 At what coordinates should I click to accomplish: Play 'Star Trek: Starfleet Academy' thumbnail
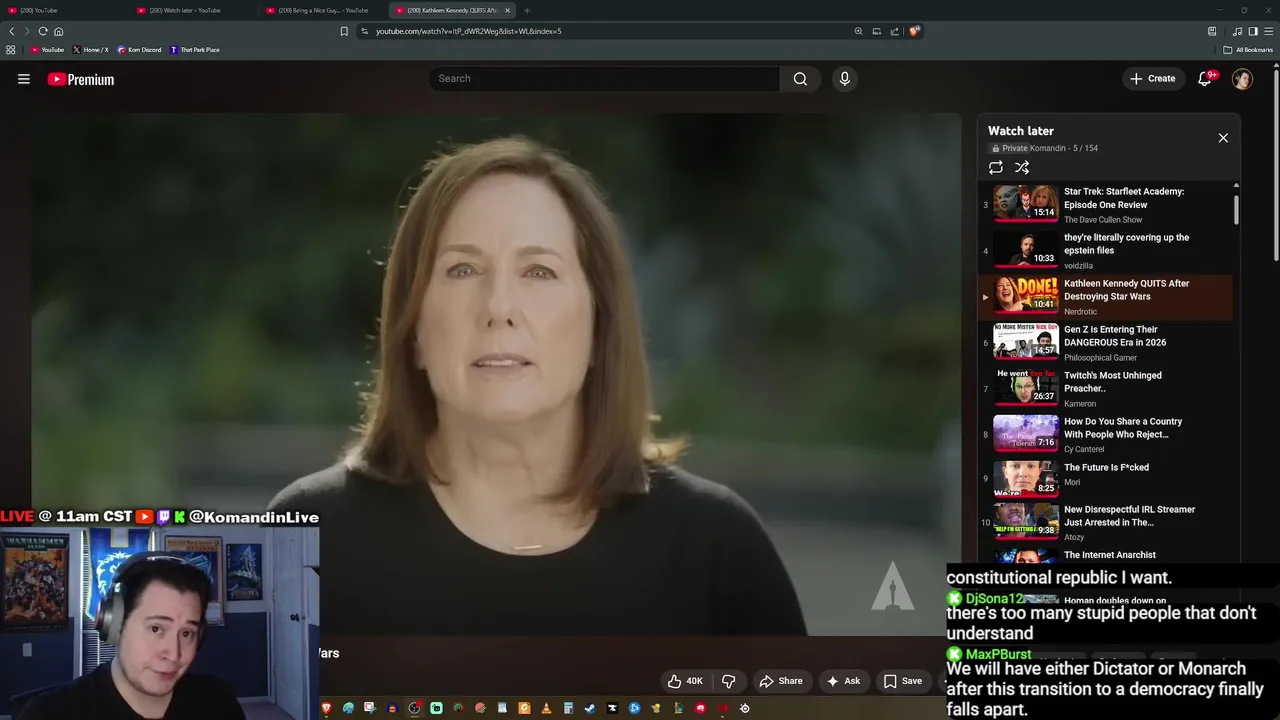[x=1025, y=203]
